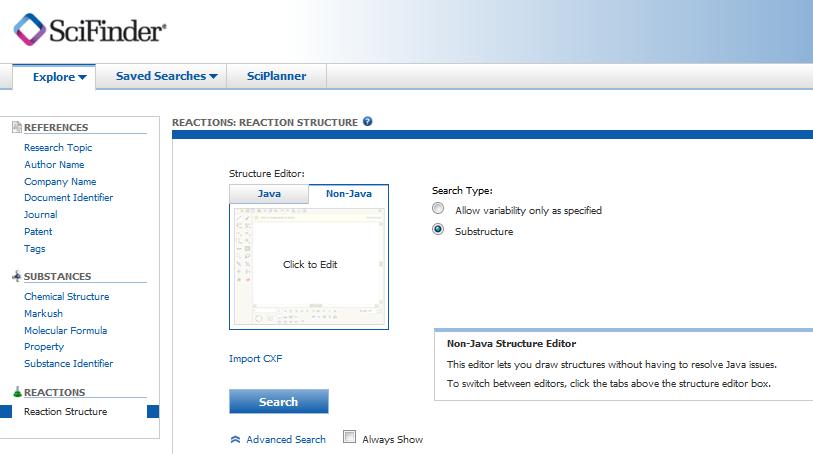Go to the SciPlanner tab
Viewport: 813px width, 454px height.
coord(276,76)
